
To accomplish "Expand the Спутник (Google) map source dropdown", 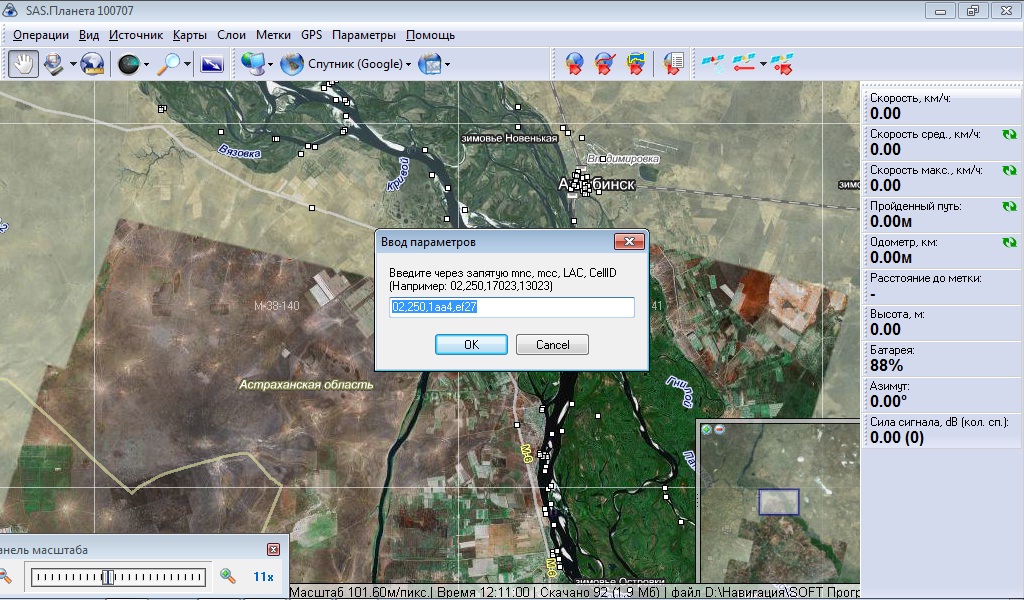I will point(408,65).
